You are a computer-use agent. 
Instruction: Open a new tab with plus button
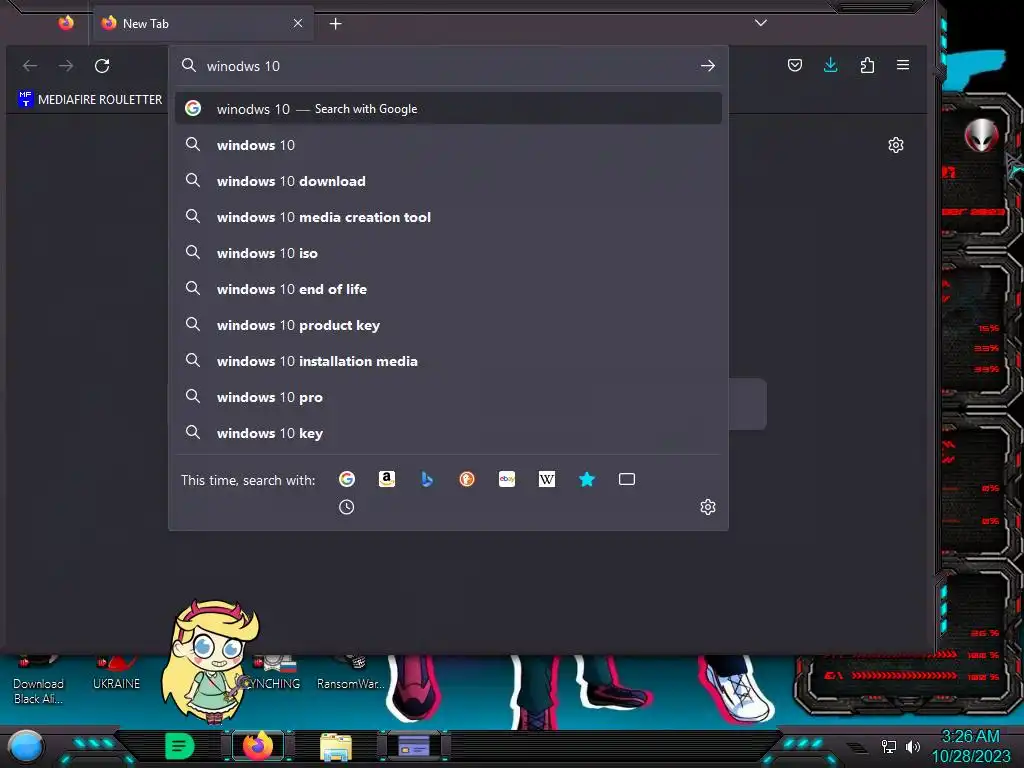(x=336, y=24)
